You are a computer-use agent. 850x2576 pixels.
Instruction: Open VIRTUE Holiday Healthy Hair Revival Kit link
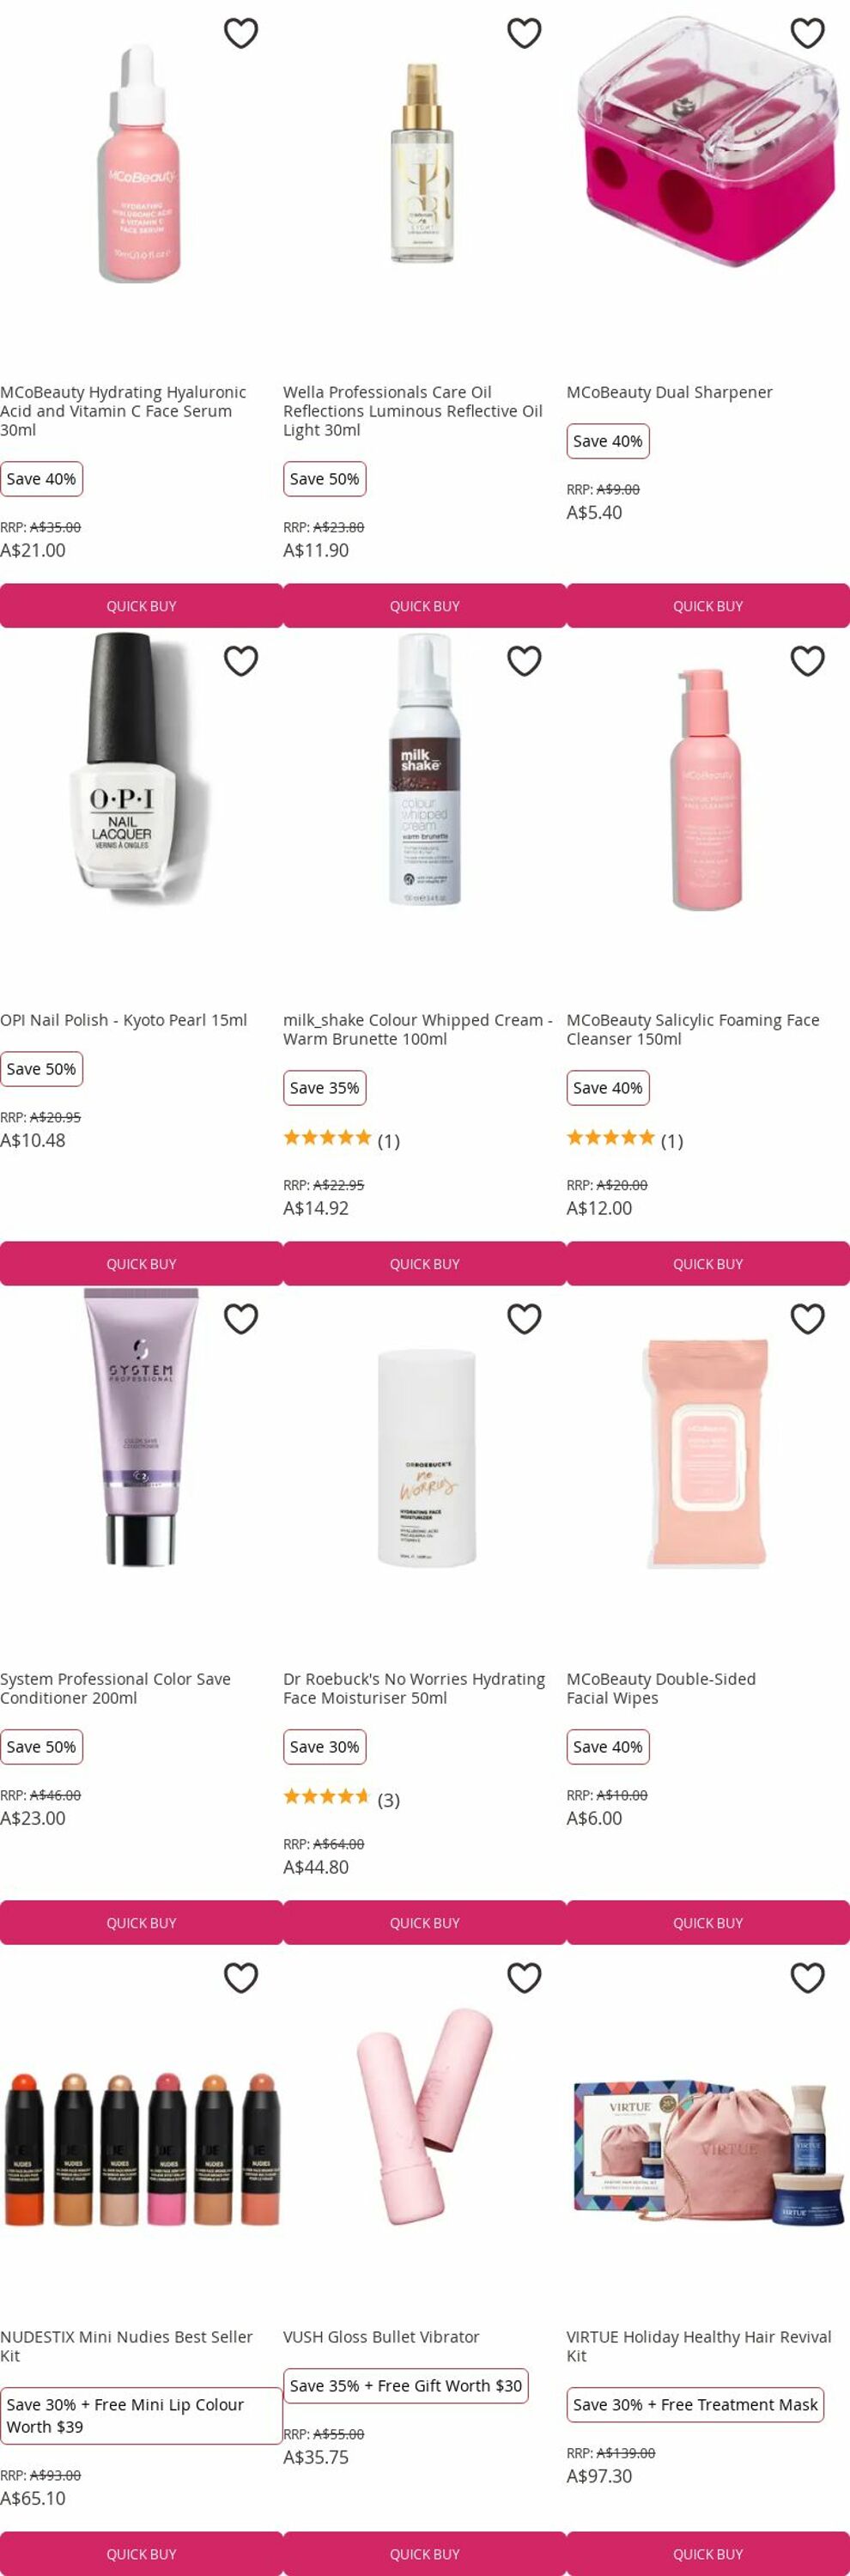point(699,2346)
